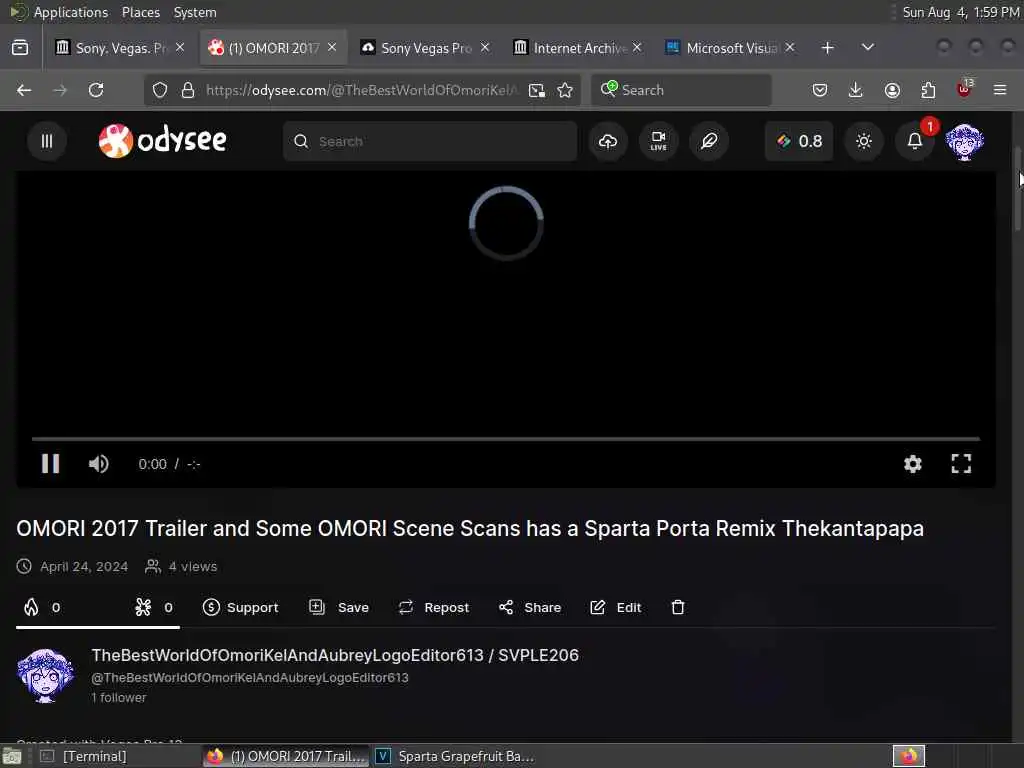Viewport: 1024px width, 768px height.
Task: Click the Support button
Action: 240,607
